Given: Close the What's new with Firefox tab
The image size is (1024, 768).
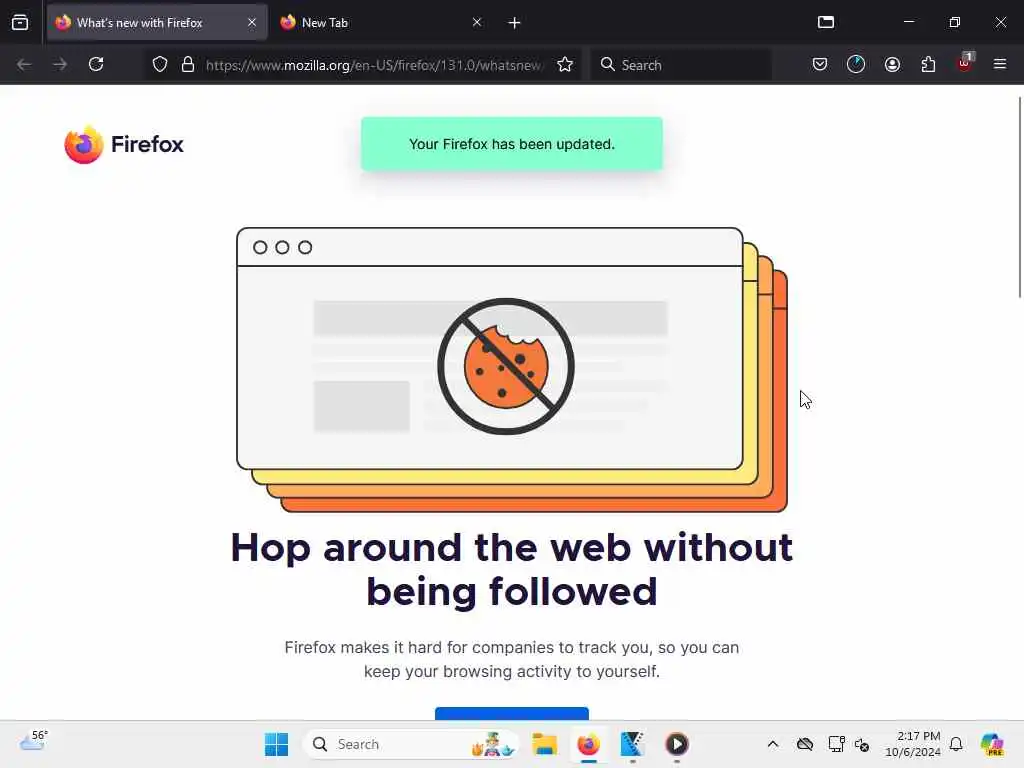Looking at the screenshot, I should point(252,23).
